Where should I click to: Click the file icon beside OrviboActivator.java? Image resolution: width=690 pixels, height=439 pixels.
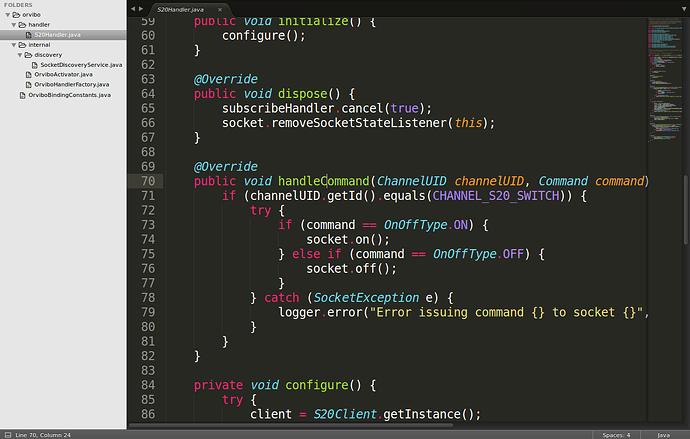click(28, 74)
